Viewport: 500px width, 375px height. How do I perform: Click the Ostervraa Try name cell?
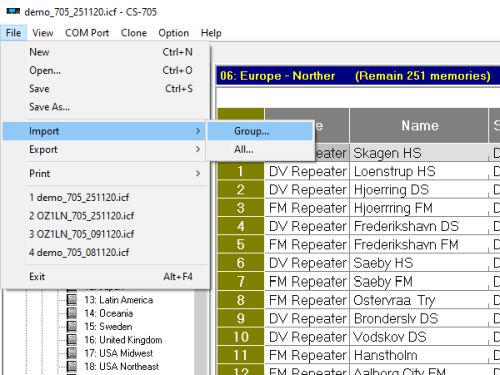pyautogui.click(x=419, y=300)
